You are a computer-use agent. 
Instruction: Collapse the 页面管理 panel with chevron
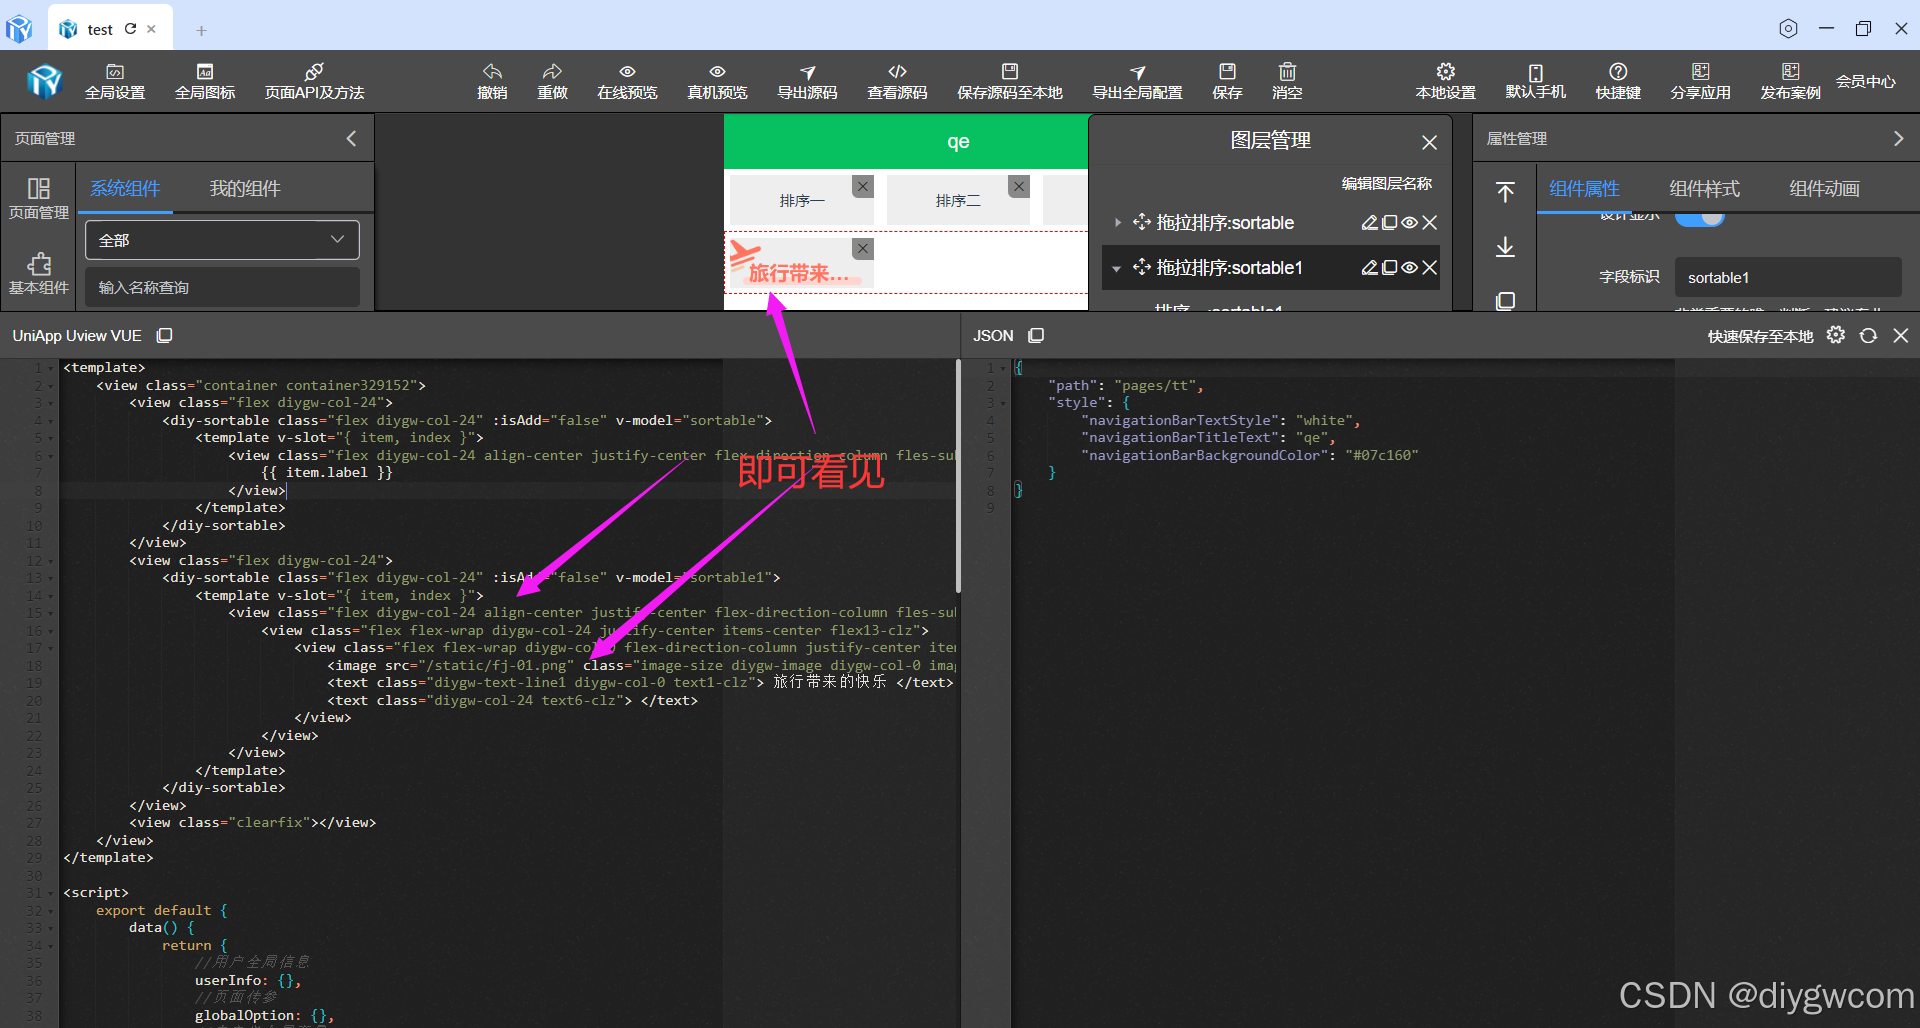(351, 138)
